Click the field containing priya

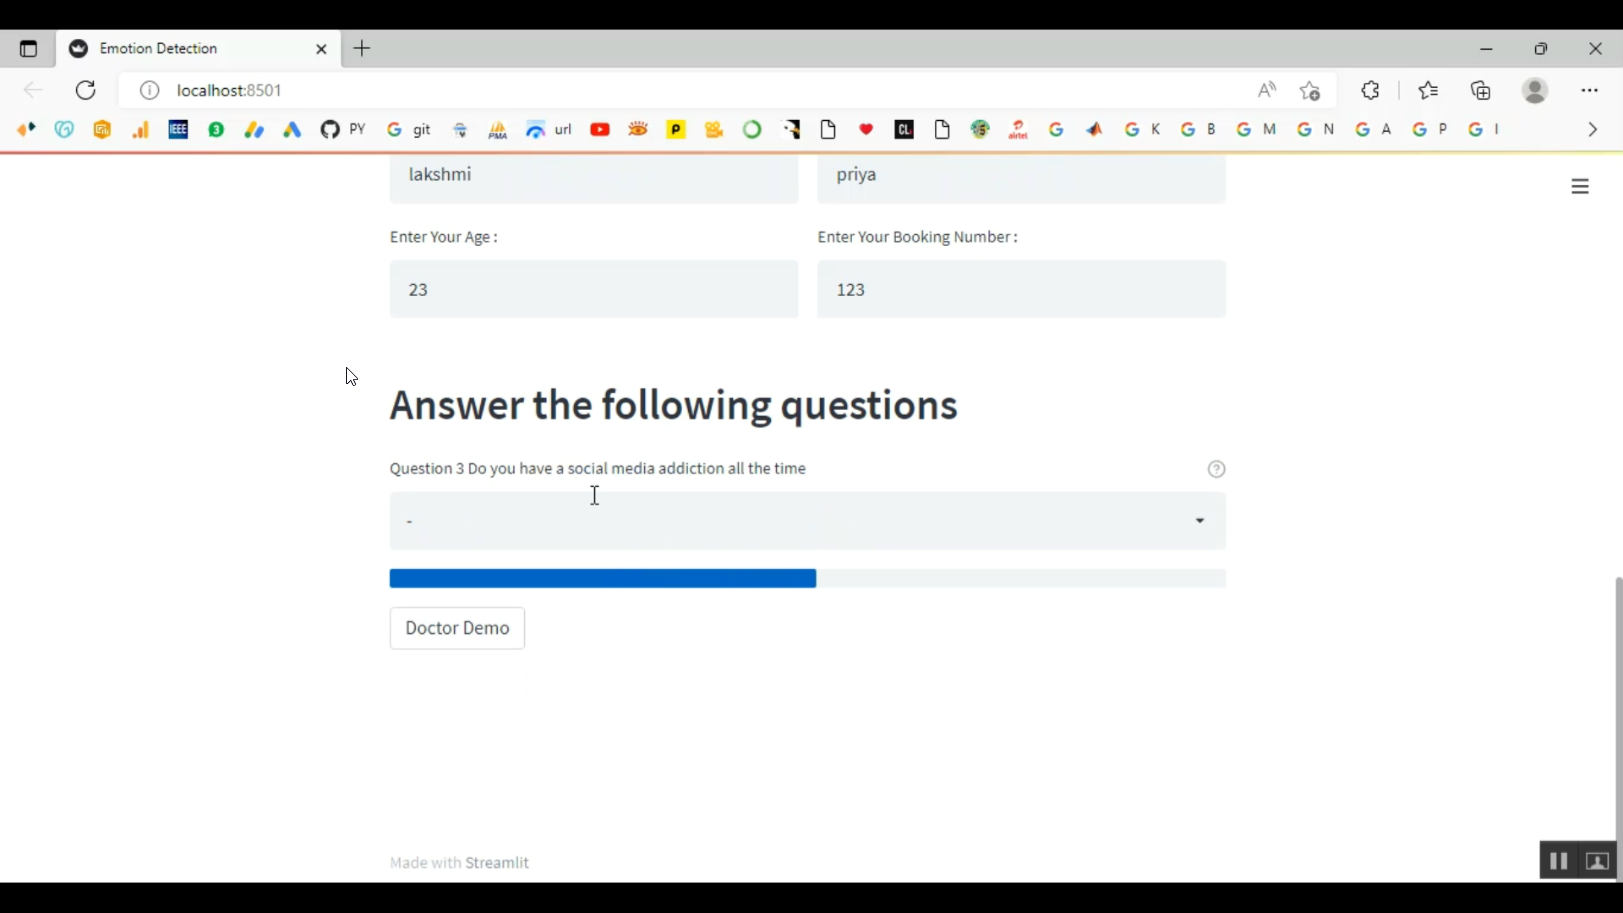tap(1021, 178)
